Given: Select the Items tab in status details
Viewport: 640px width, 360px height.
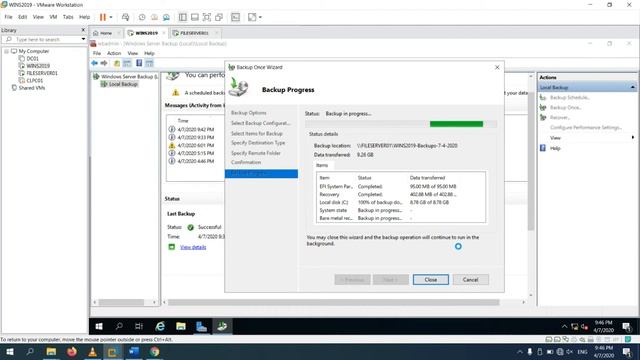Looking at the screenshot, I should click(322, 165).
